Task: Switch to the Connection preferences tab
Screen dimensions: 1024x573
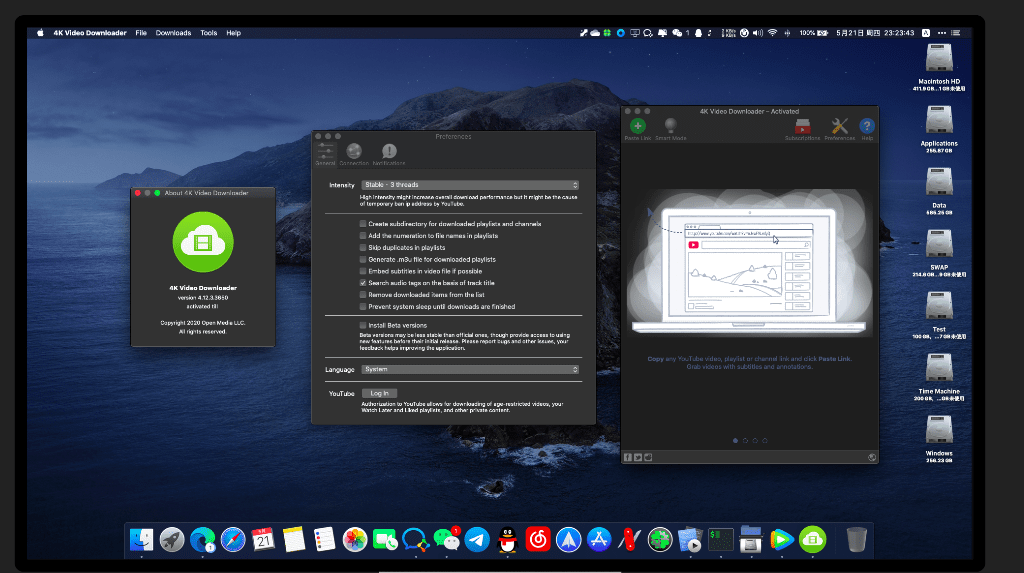Action: 354,152
